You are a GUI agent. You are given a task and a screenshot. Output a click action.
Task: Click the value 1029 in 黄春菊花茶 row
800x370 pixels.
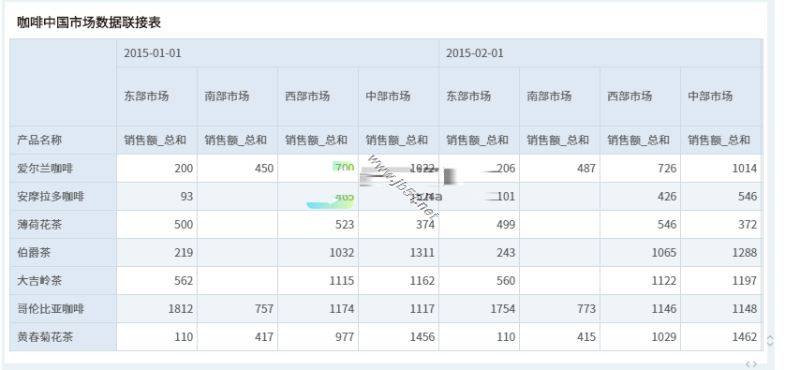pos(664,337)
